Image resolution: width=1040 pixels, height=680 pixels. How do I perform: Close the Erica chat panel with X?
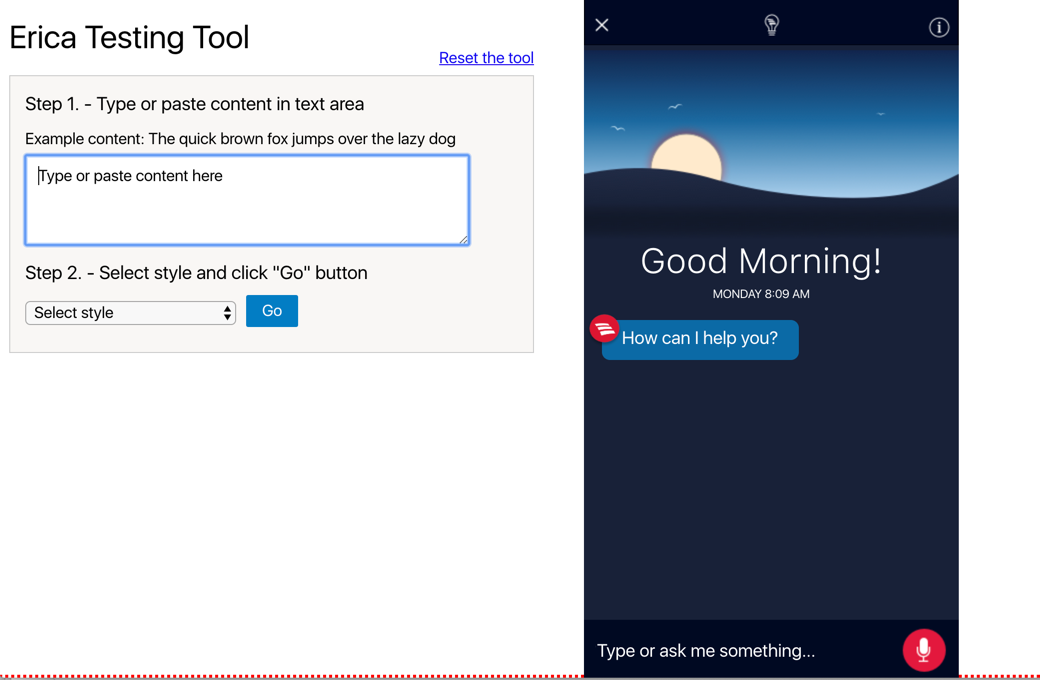coord(602,25)
